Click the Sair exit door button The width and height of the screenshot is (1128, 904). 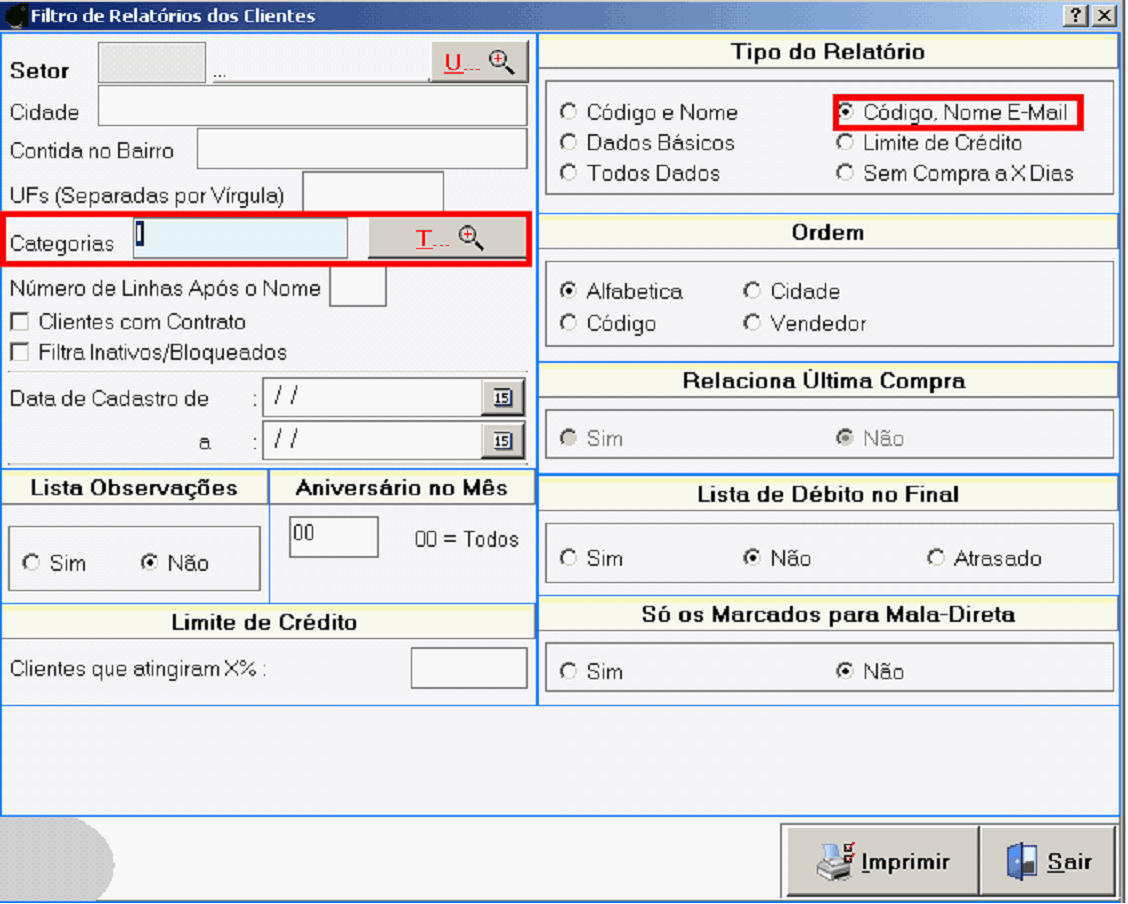(1048, 861)
